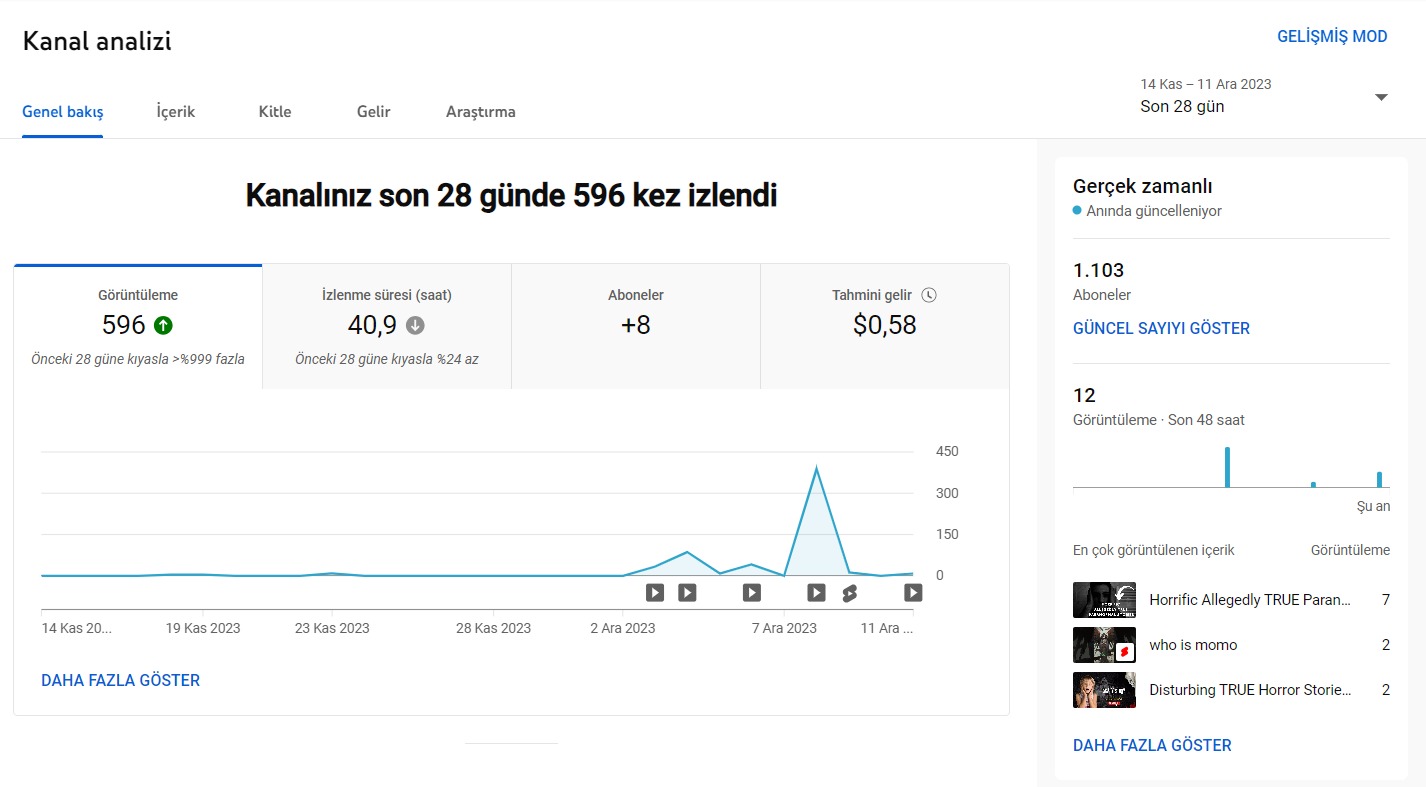Select the Aboneler +8 metric card
This screenshot has width=1426, height=787.
click(636, 327)
